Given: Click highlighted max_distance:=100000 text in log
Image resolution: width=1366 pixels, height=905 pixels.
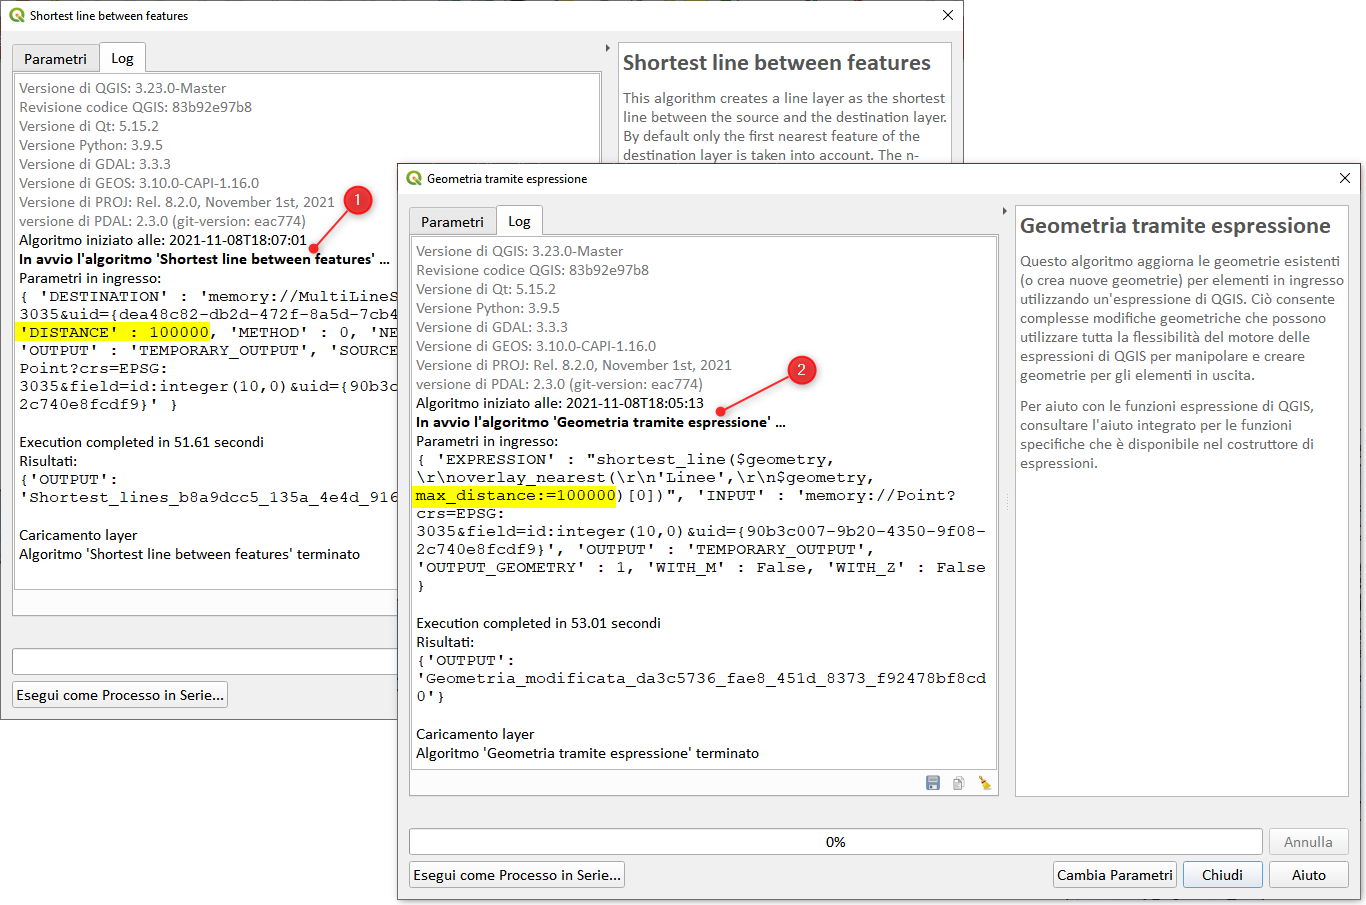Looking at the screenshot, I should [515, 496].
